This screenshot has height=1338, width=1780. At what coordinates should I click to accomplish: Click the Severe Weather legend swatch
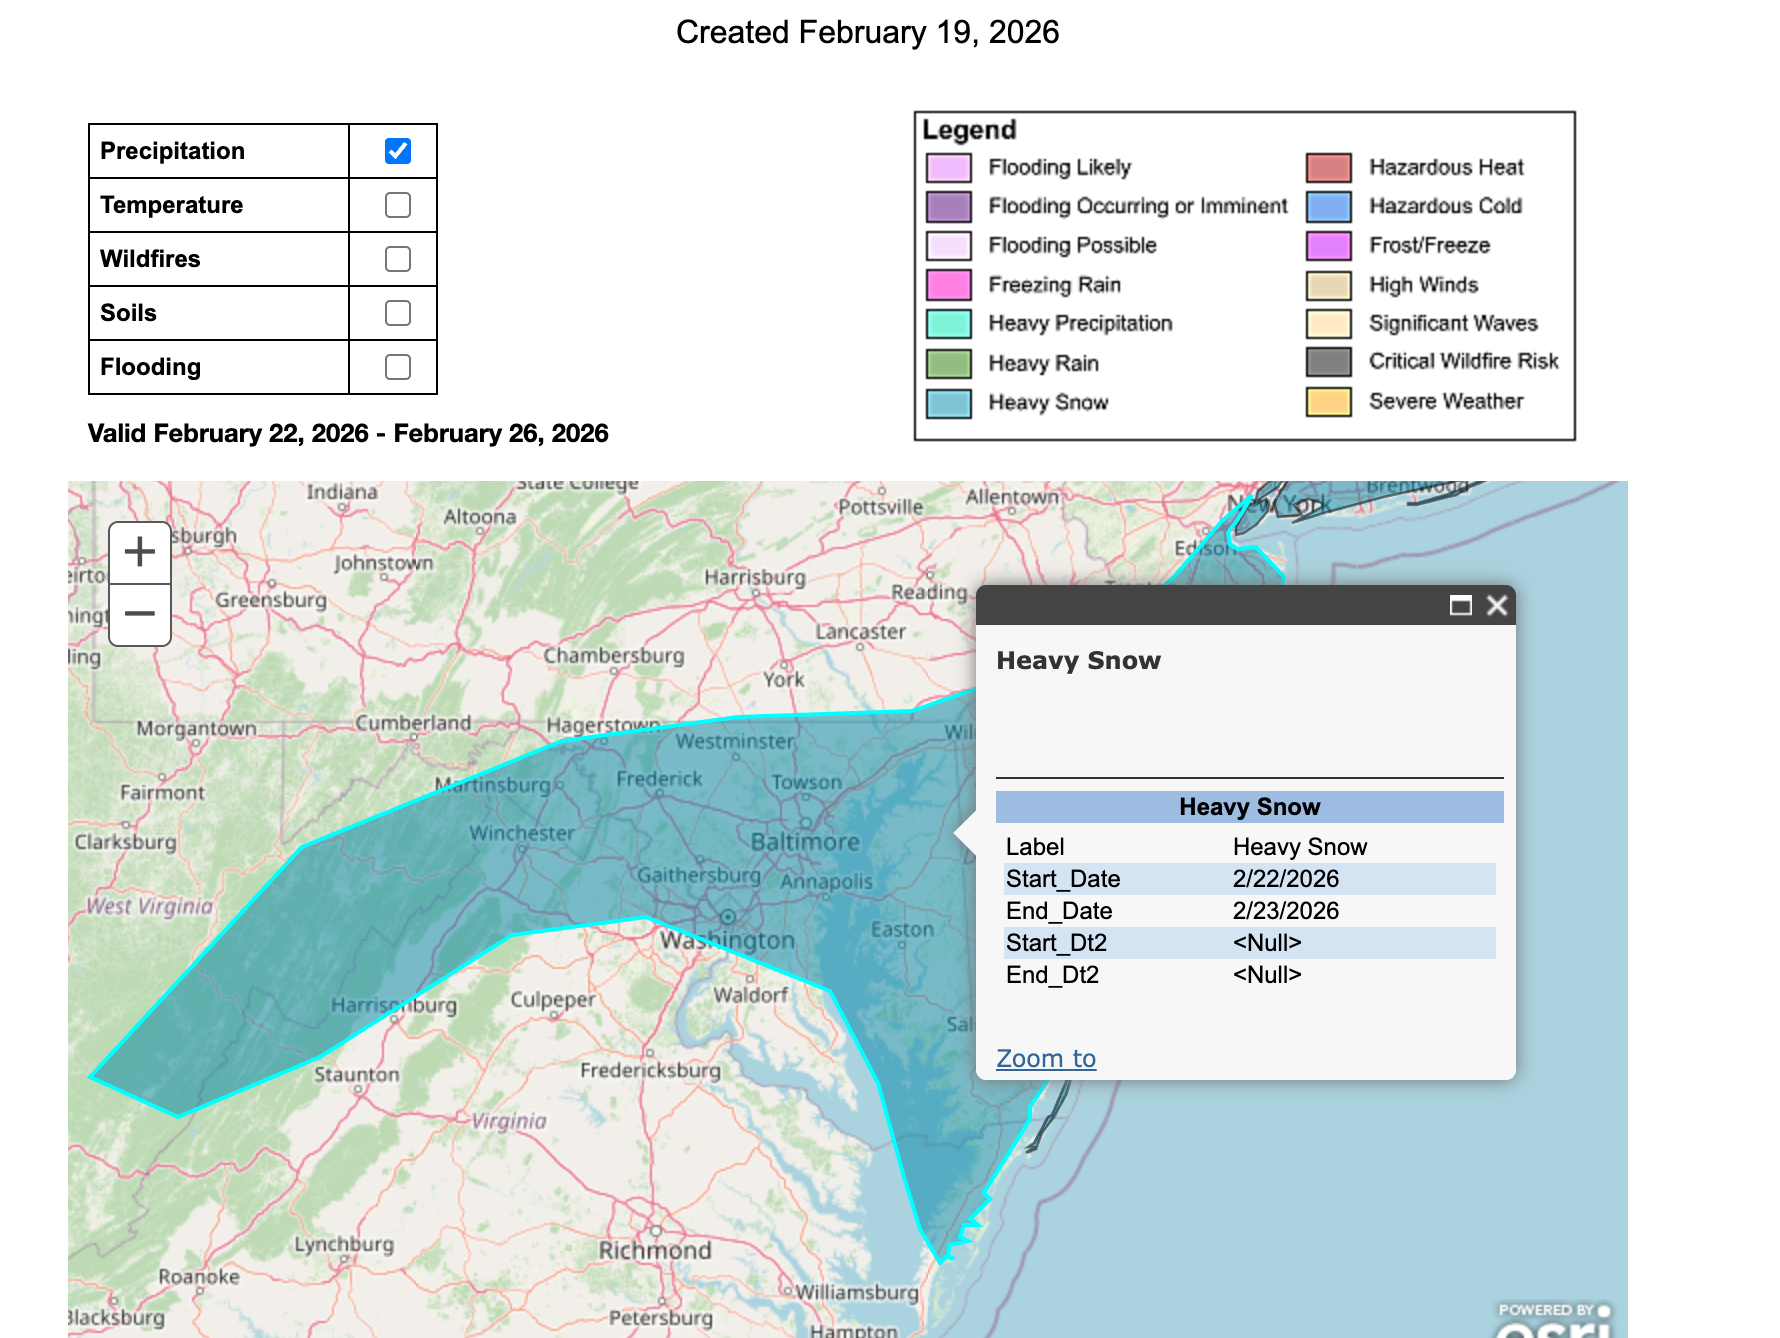pyautogui.click(x=1328, y=401)
